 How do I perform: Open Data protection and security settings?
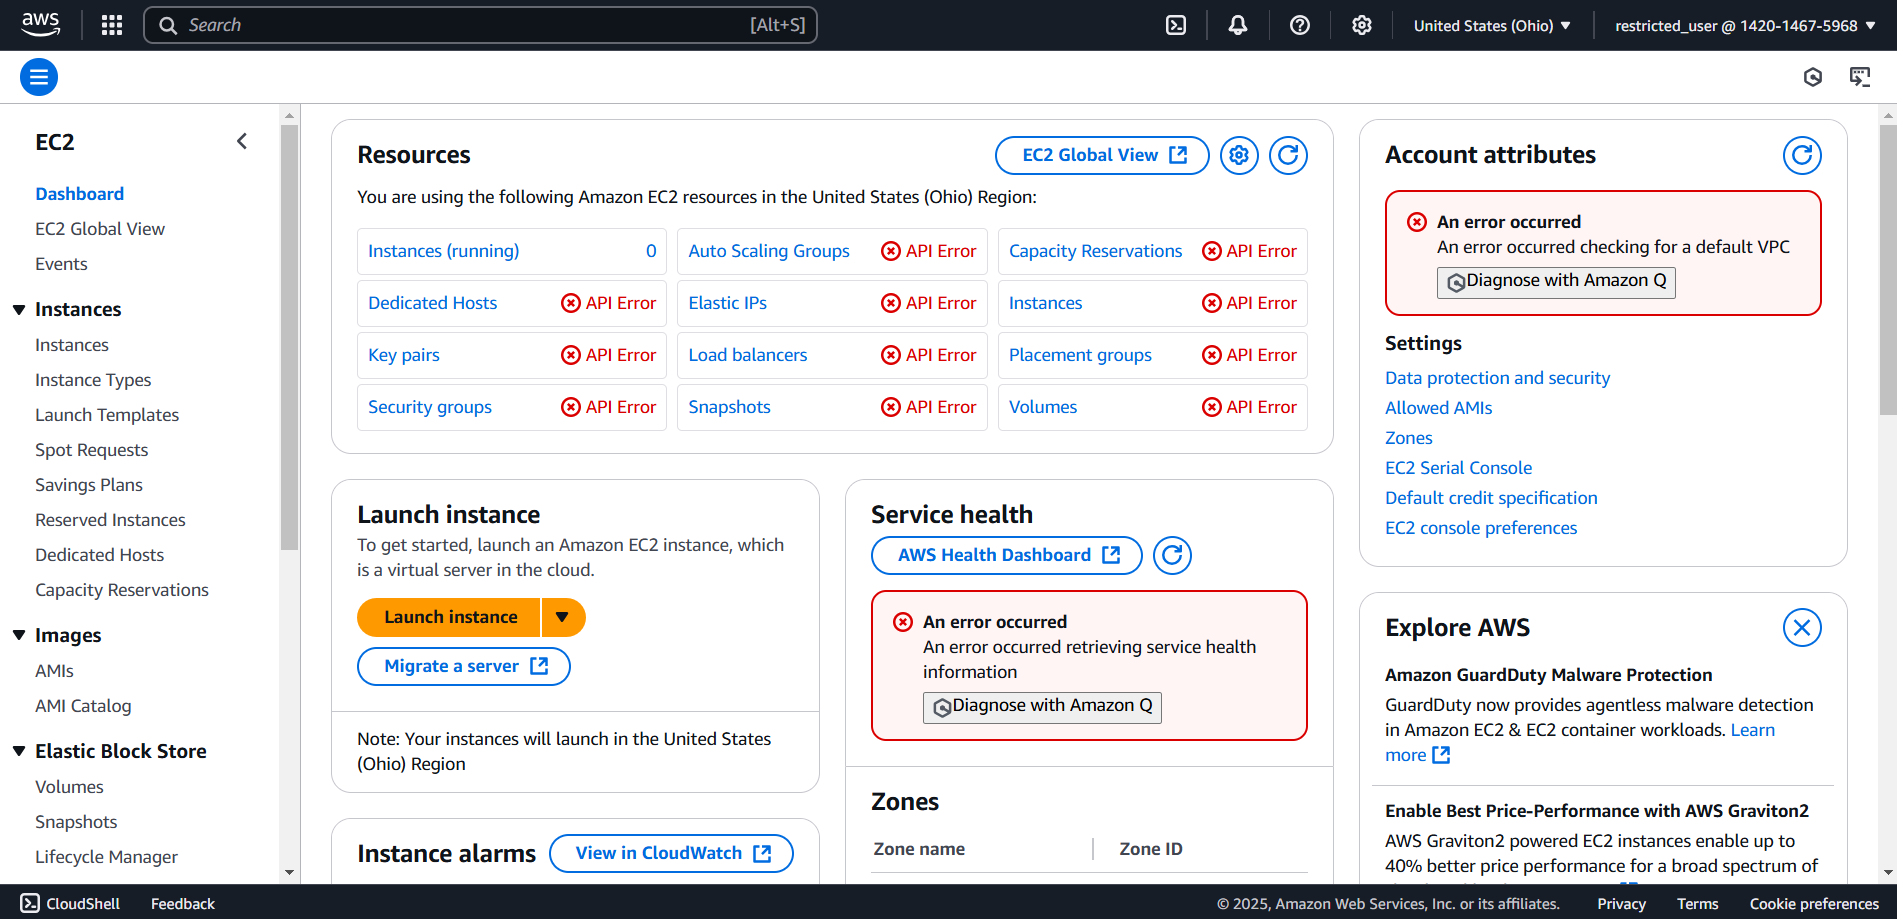pos(1497,378)
